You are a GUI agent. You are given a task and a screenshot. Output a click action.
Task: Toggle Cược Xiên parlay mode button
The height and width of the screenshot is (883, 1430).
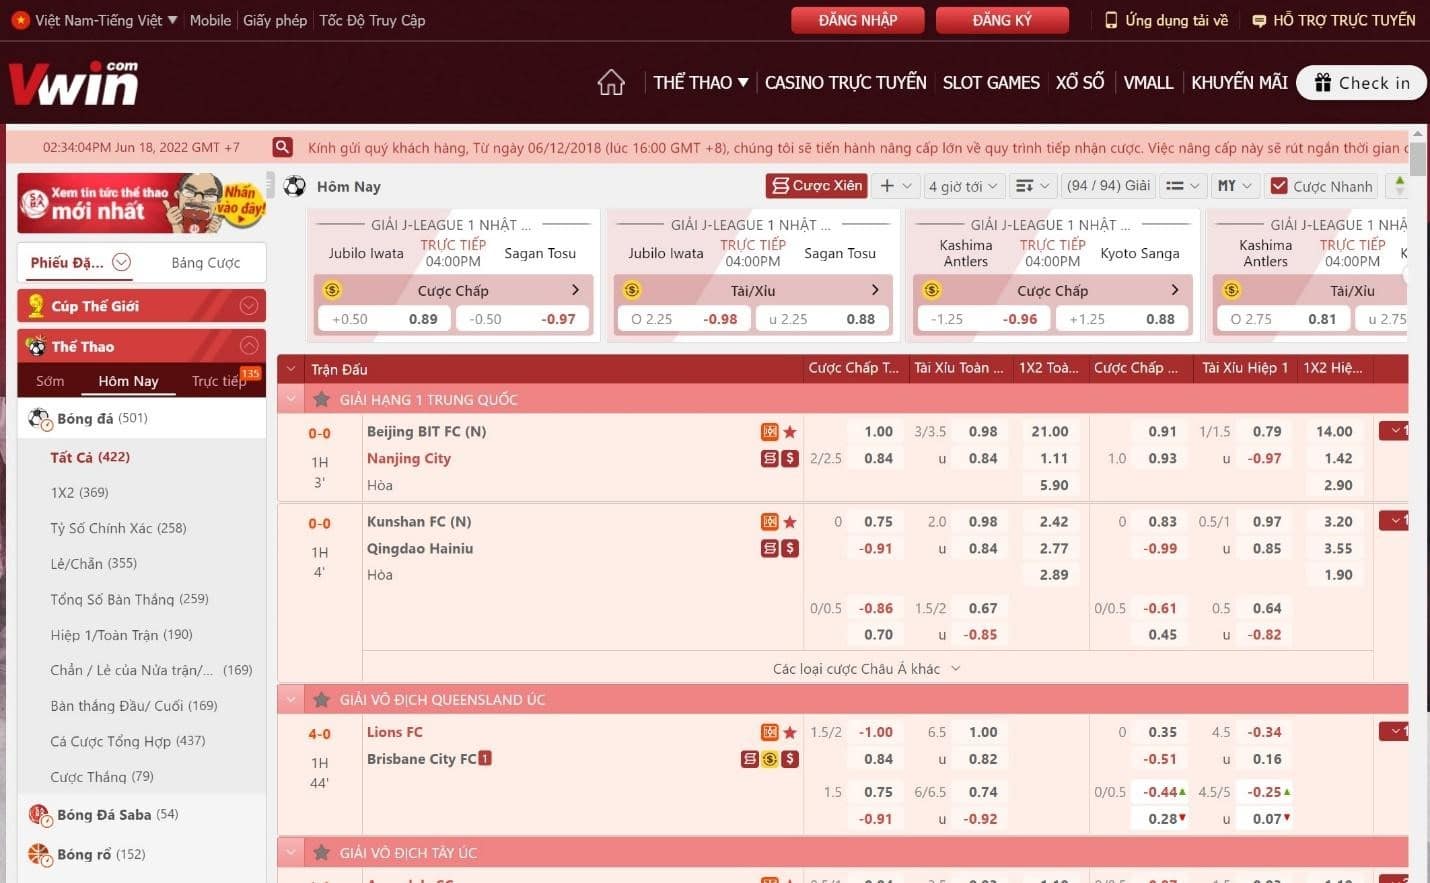[817, 186]
